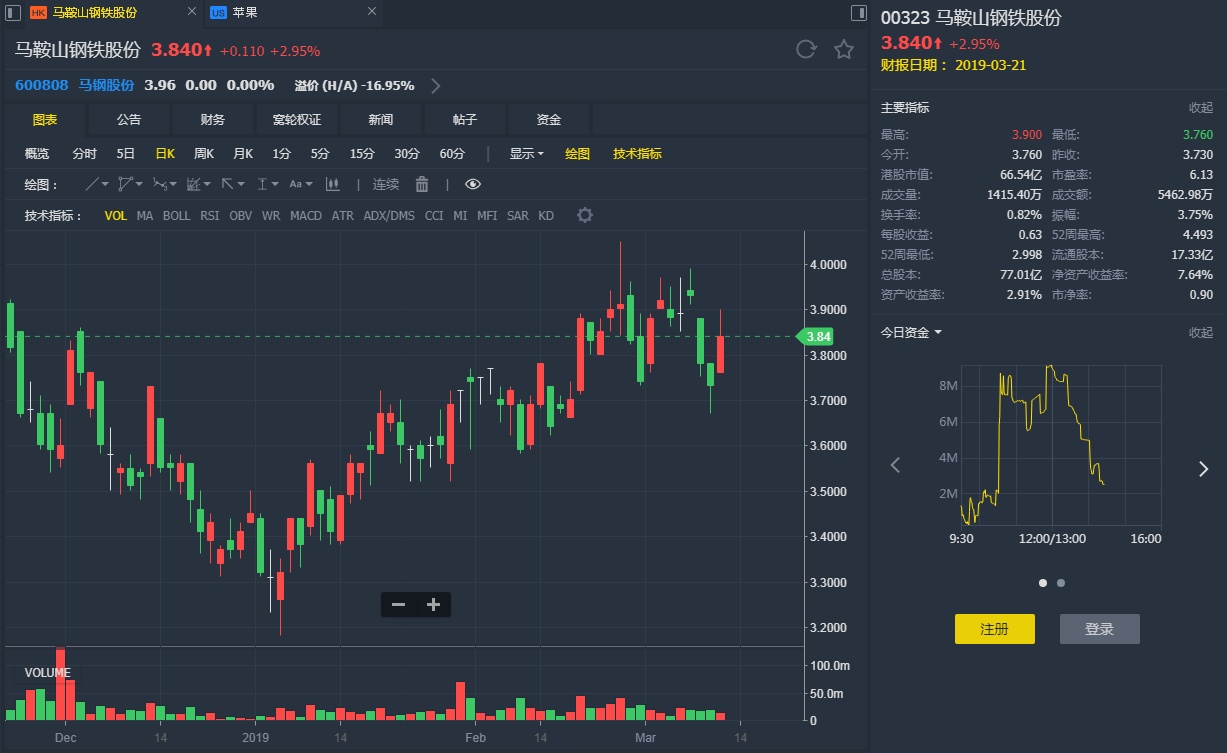Enable the BOLL indicator
Viewport: 1227px width, 753px height.
click(x=176, y=215)
